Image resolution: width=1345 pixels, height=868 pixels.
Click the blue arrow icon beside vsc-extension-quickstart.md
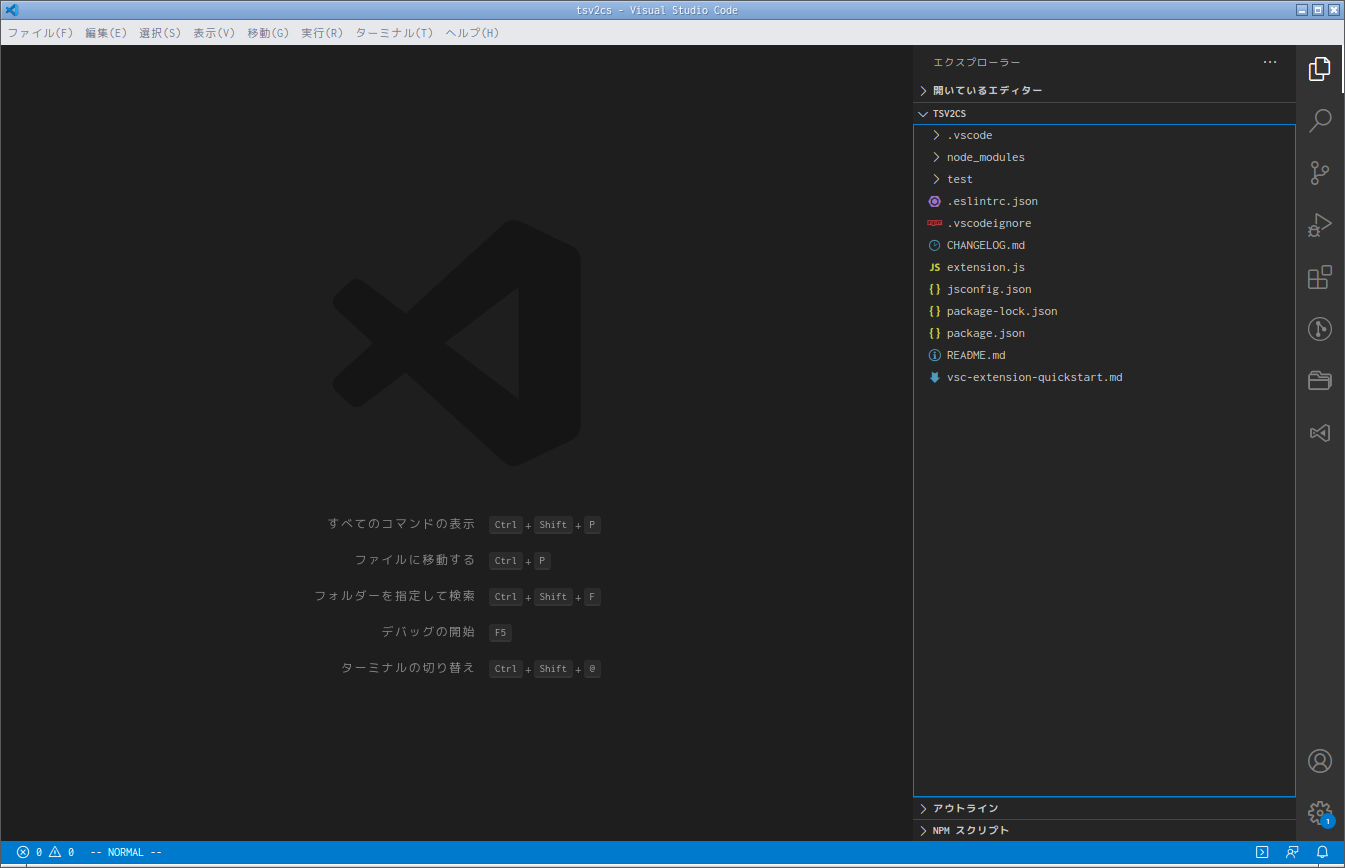pos(934,377)
